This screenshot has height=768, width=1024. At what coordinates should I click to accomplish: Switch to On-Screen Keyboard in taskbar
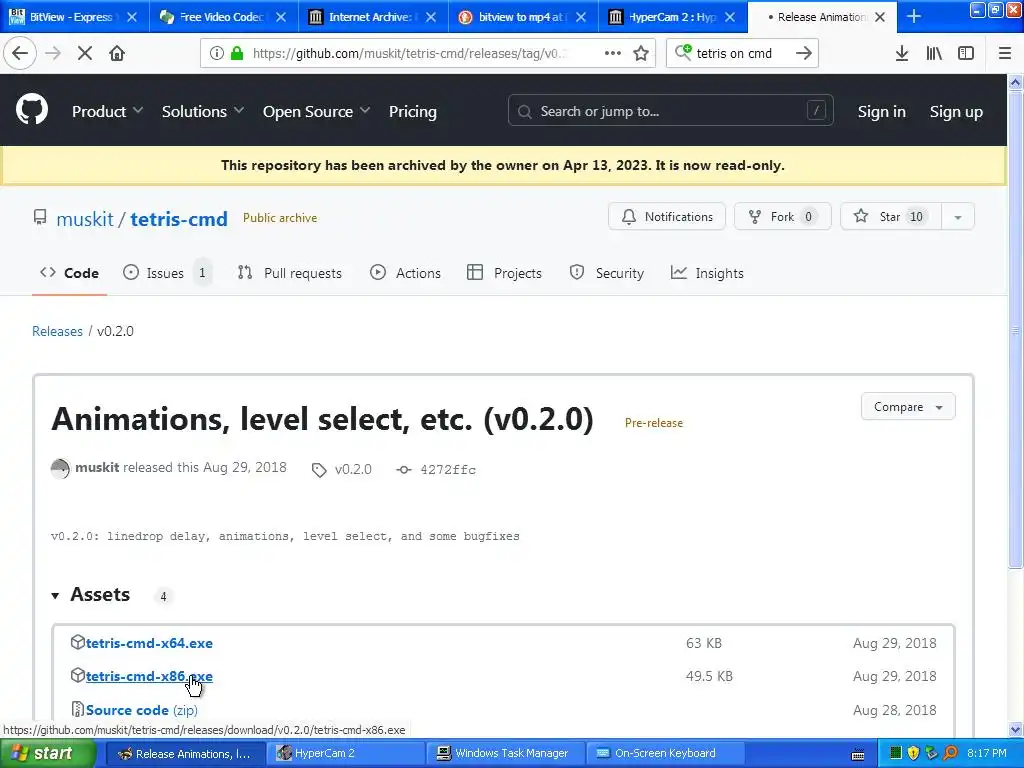pos(665,754)
